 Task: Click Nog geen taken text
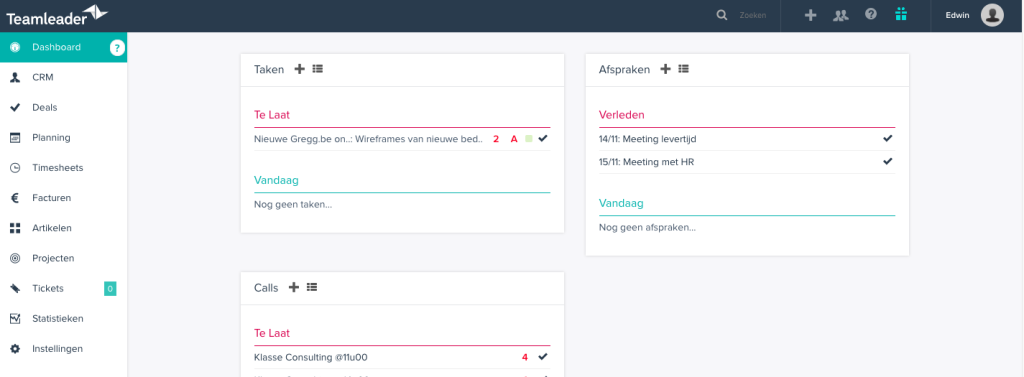click(x=293, y=205)
